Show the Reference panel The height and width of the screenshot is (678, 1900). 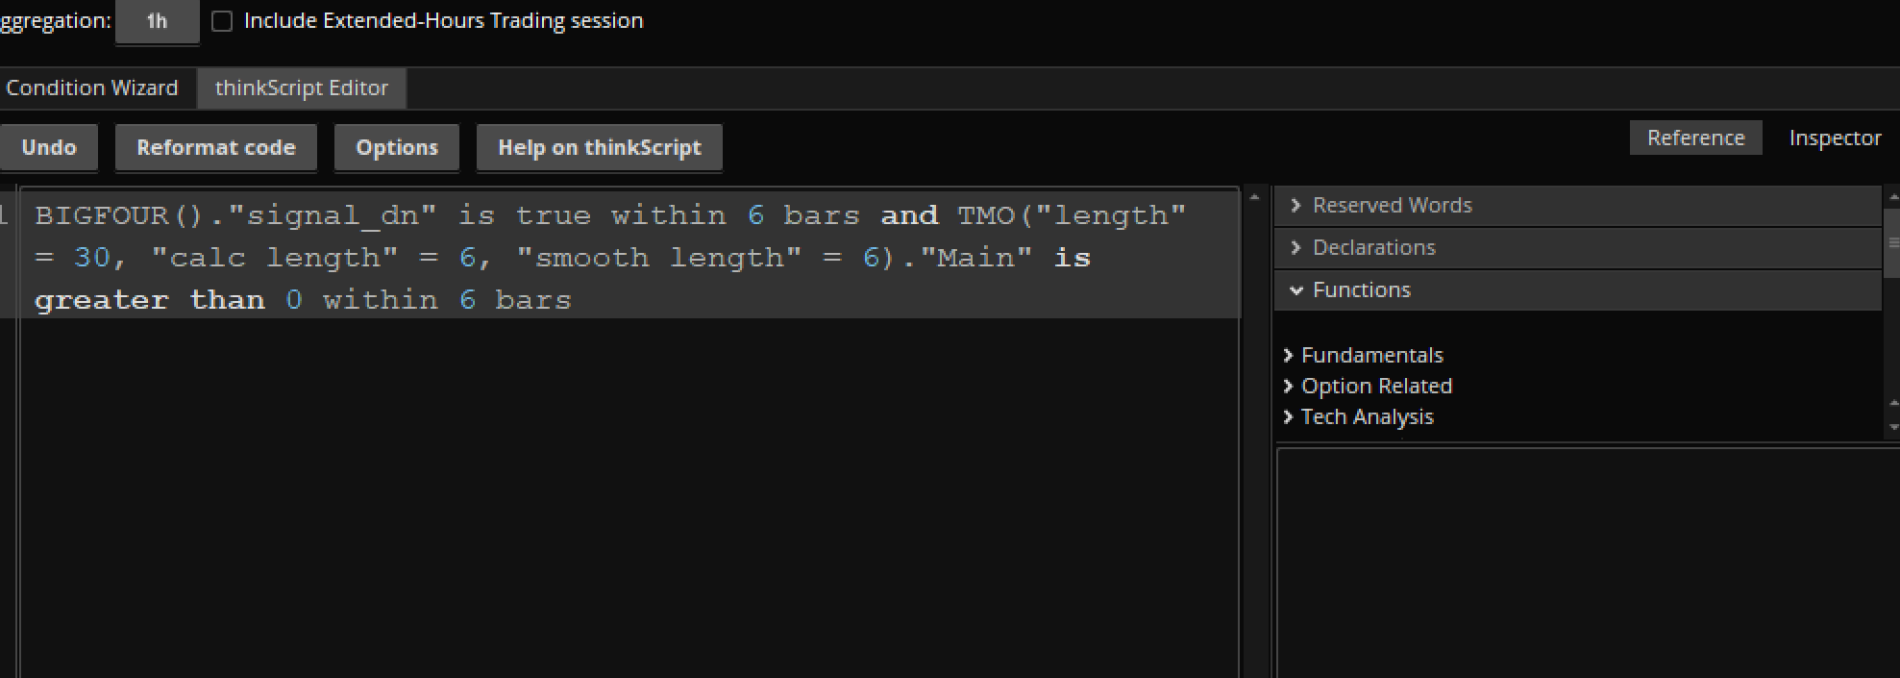[x=1695, y=138]
